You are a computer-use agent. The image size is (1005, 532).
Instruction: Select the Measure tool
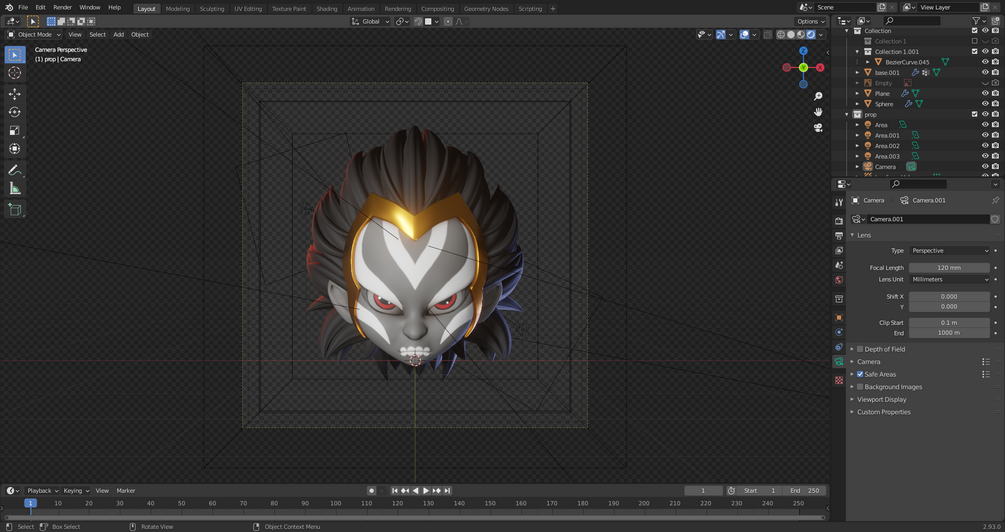(x=15, y=188)
